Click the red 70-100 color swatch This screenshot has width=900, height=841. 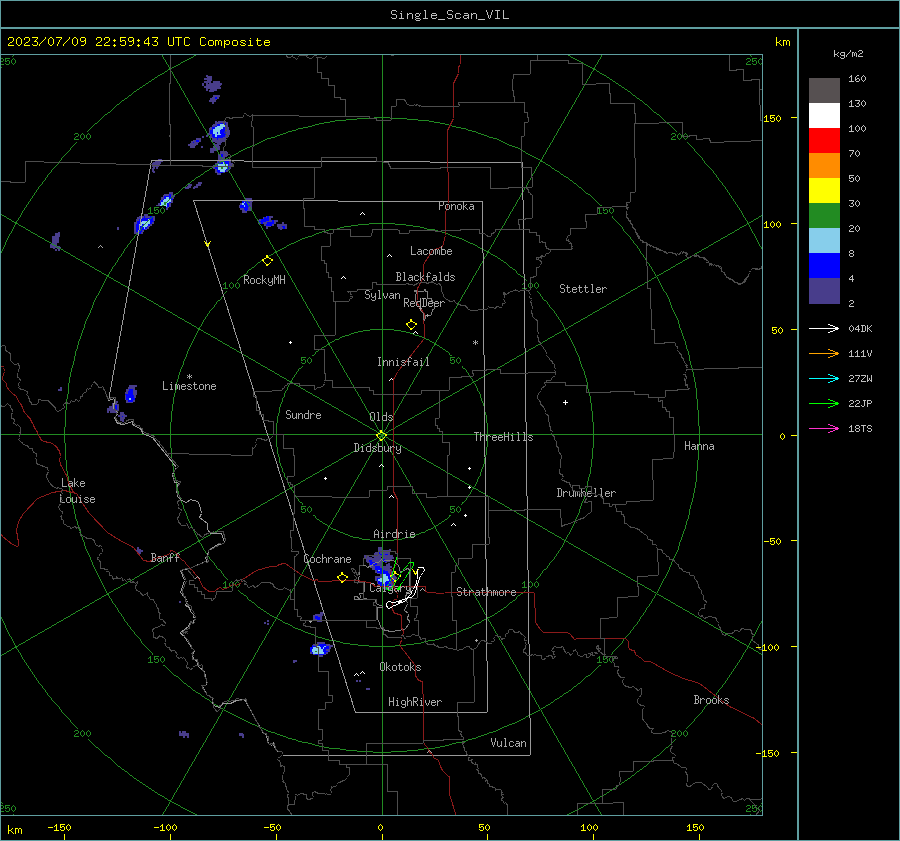(824, 141)
